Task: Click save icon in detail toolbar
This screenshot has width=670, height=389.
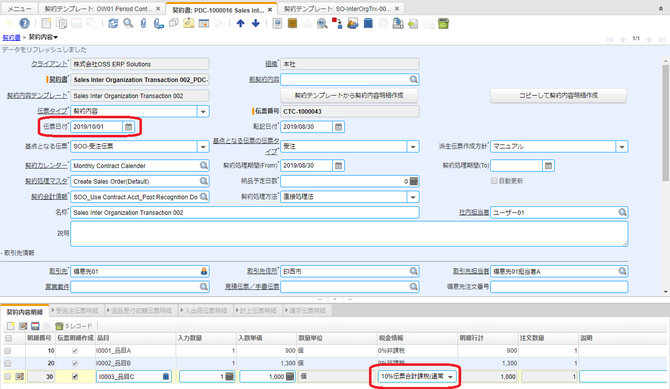Action: [35, 326]
